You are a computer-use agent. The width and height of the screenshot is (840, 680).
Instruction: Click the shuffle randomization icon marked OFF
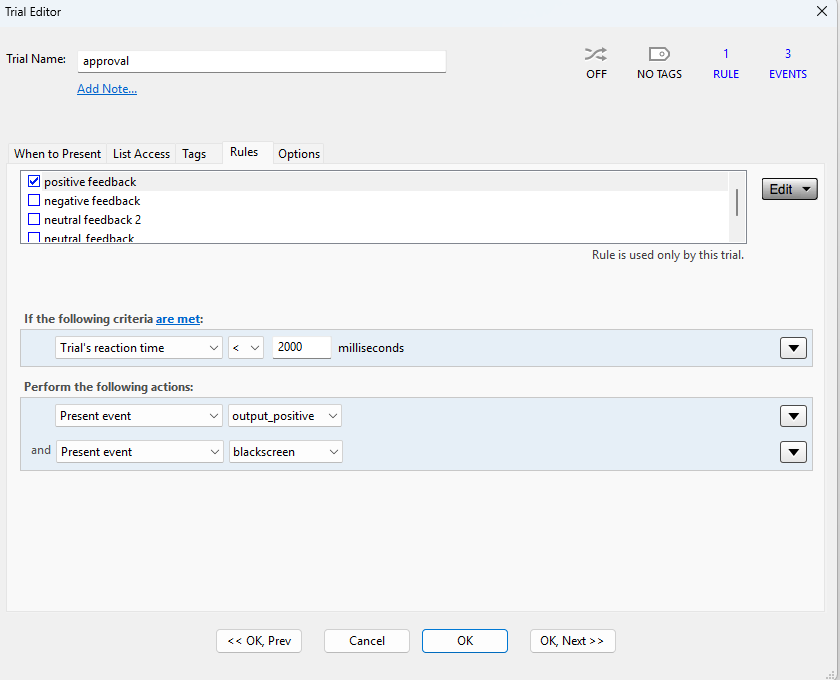tap(596, 55)
